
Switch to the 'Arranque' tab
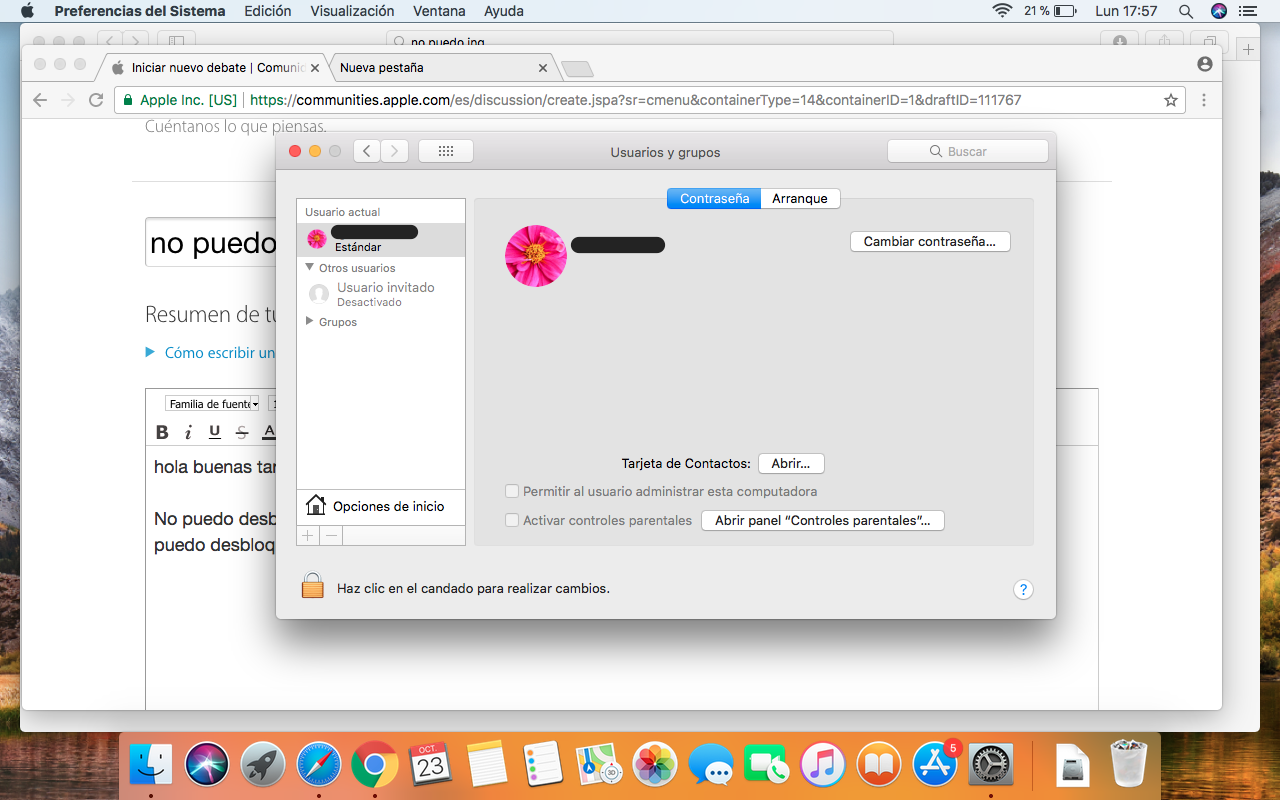pyautogui.click(x=800, y=198)
